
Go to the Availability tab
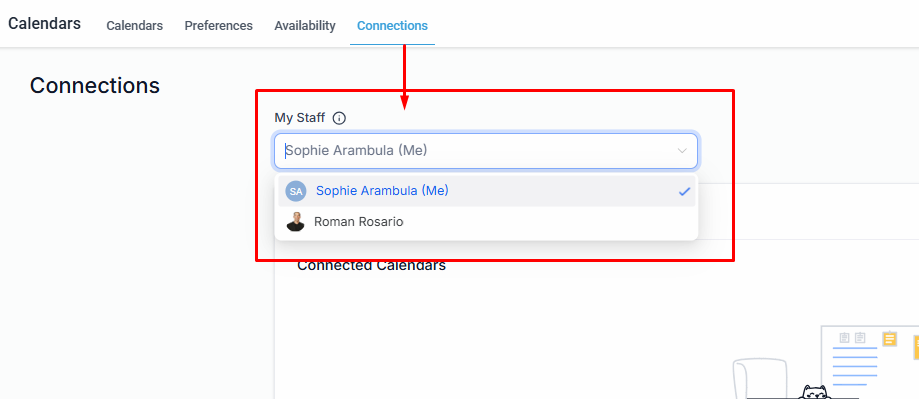point(305,26)
